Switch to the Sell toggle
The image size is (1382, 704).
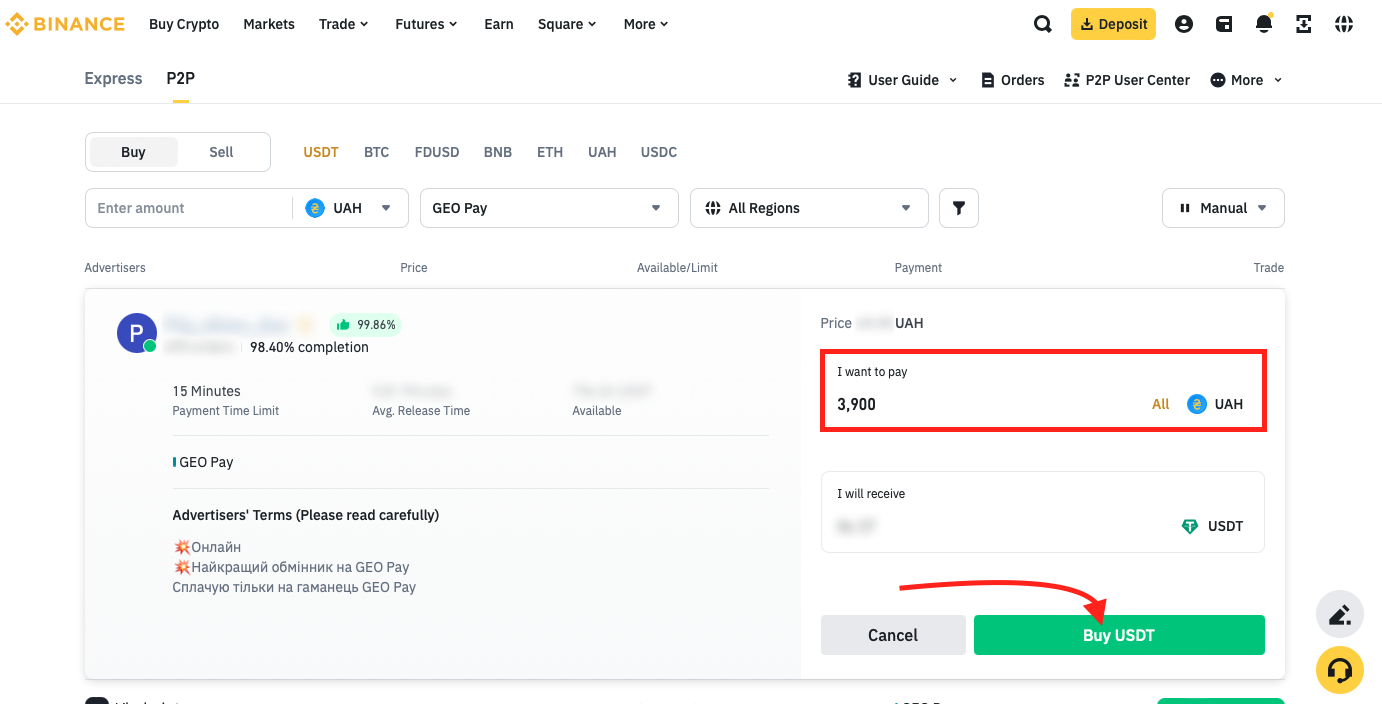click(221, 152)
